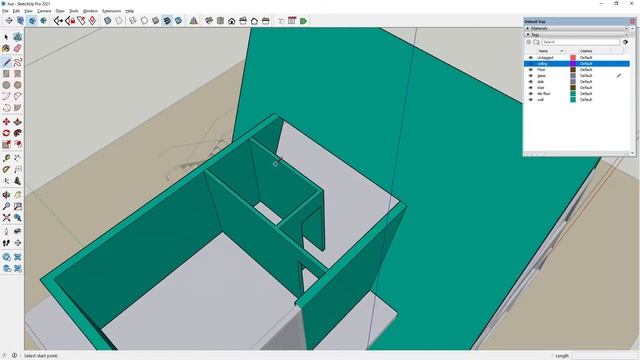
Task: Click the Tags search field
Action: pyautogui.click(x=580, y=42)
